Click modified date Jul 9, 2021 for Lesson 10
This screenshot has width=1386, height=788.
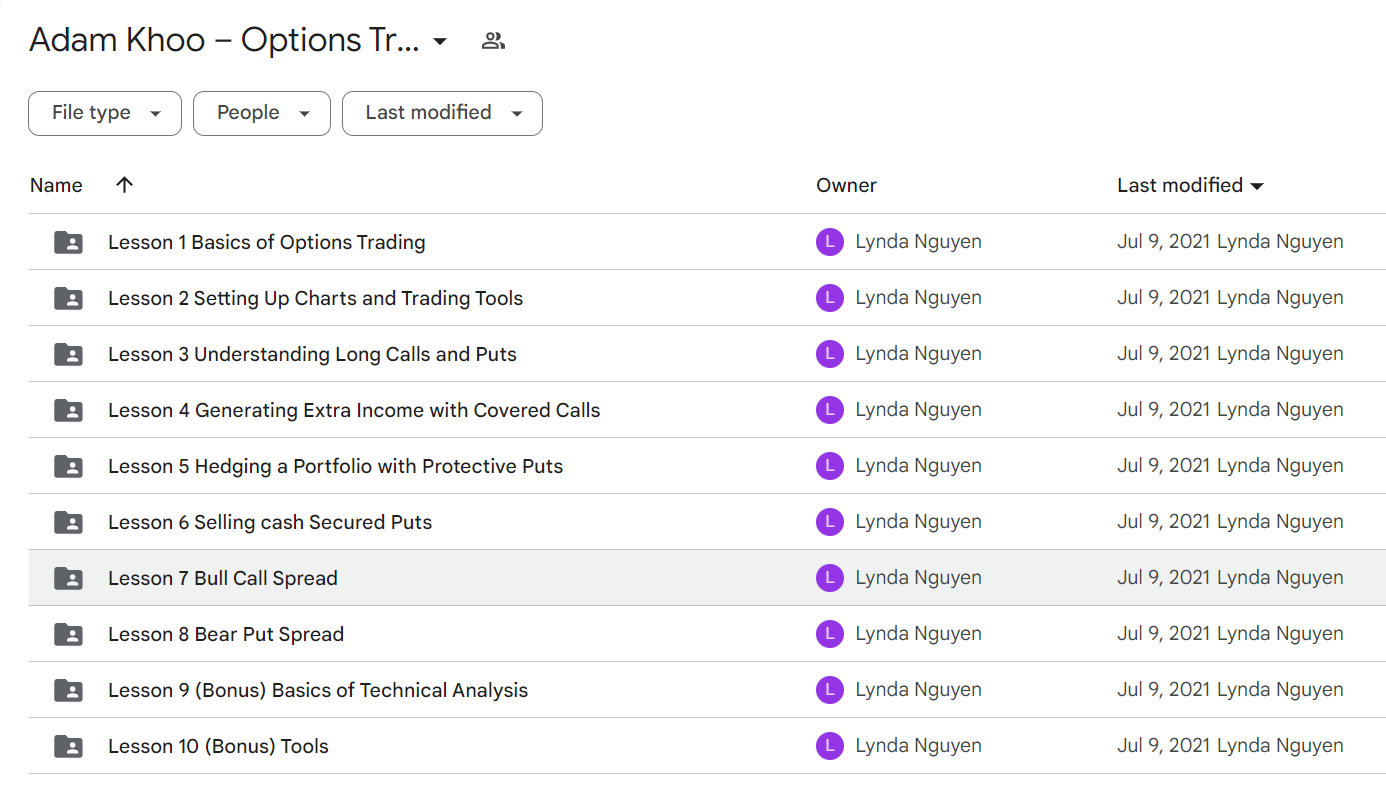[1164, 746]
